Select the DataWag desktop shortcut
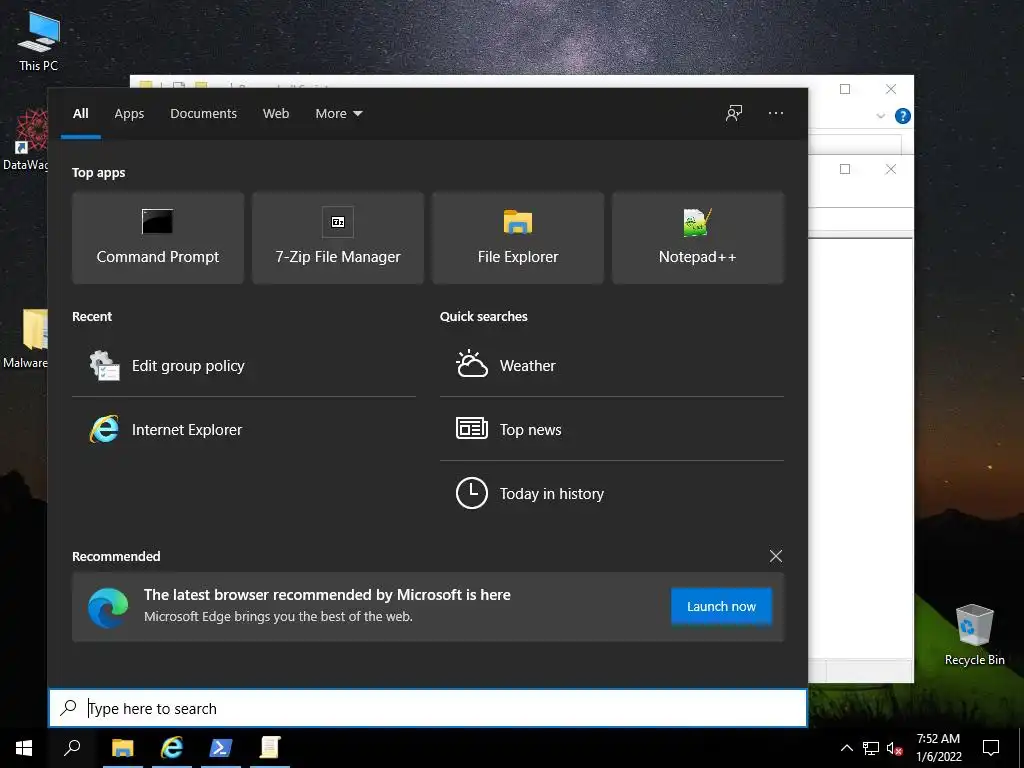The width and height of the screenshot is (1024, 768). click(25, 138)
